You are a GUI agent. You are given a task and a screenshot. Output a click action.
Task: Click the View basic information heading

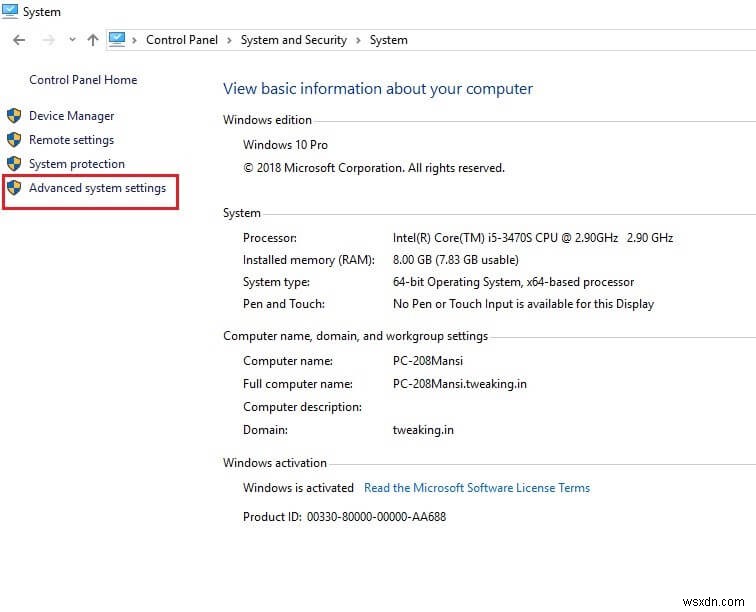click(x=378, y=89)
